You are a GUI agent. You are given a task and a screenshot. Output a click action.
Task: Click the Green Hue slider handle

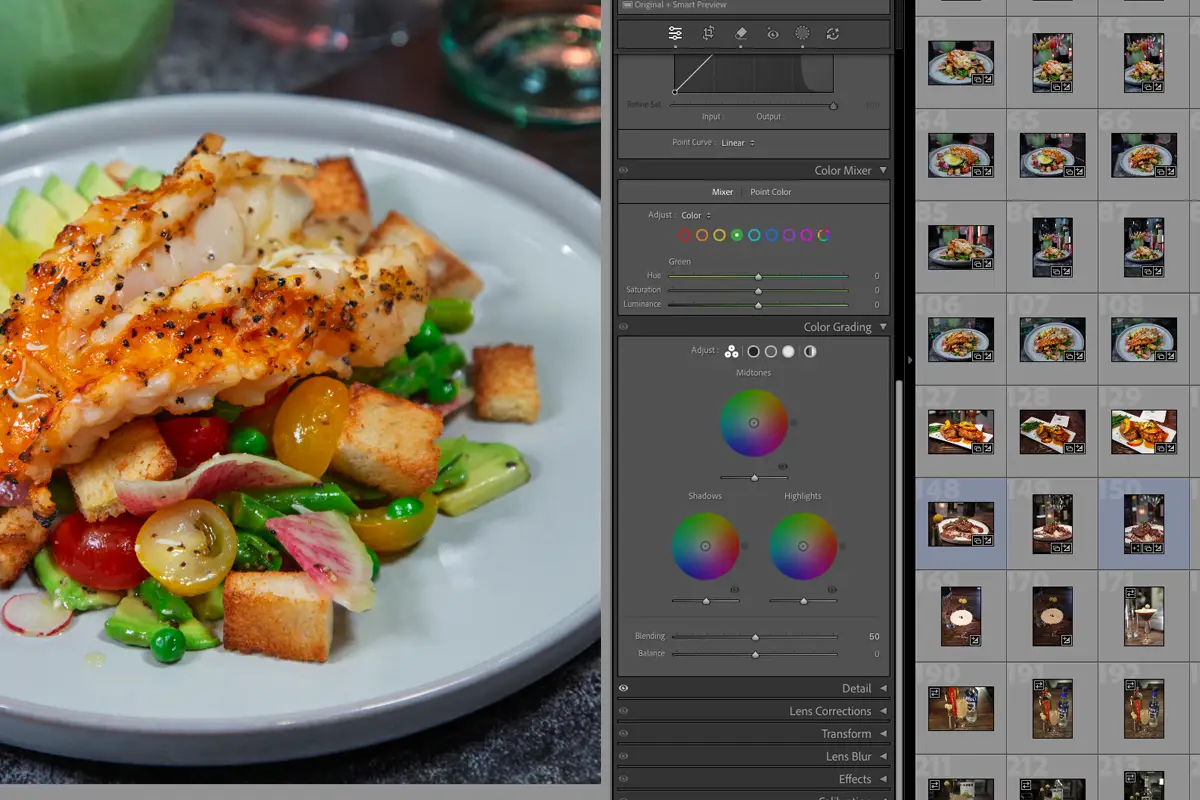point(758,276)
